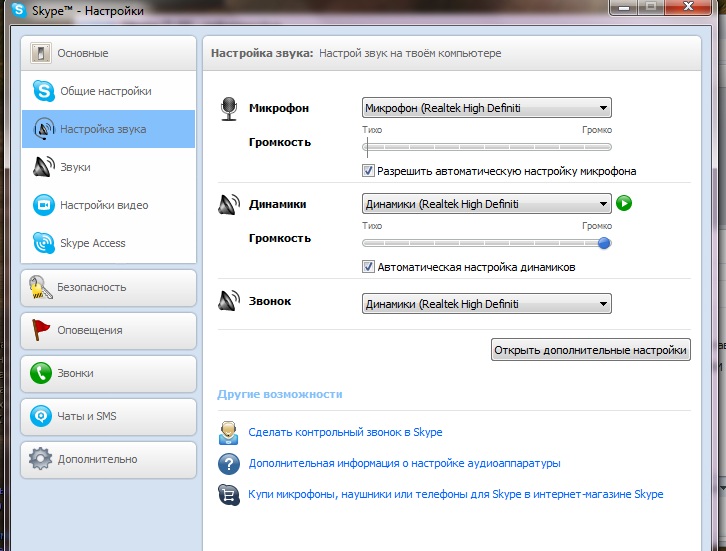
Task: Minimize the Skype settings window
Action: click(x=625, y=7)
